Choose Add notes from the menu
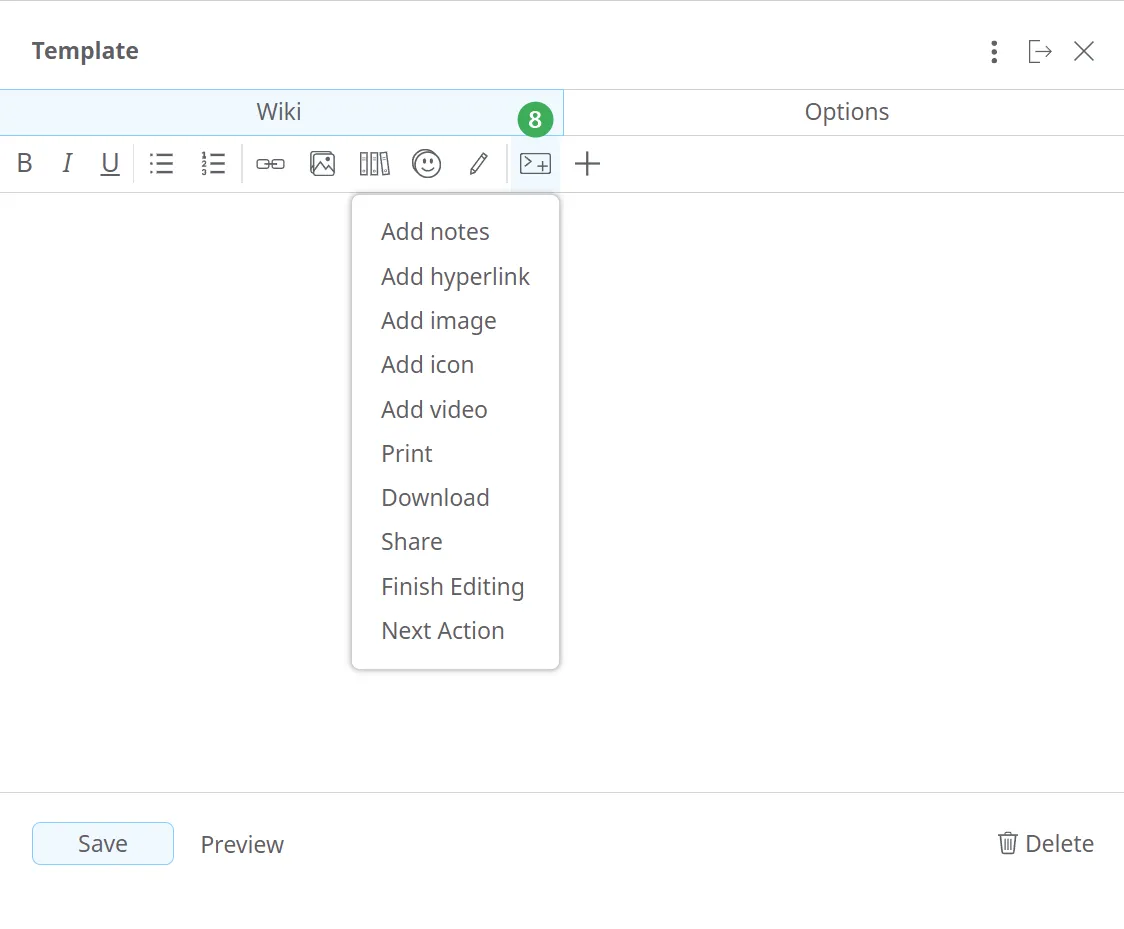This screenshot has height=929, width=1124. [x=435, y=232]
